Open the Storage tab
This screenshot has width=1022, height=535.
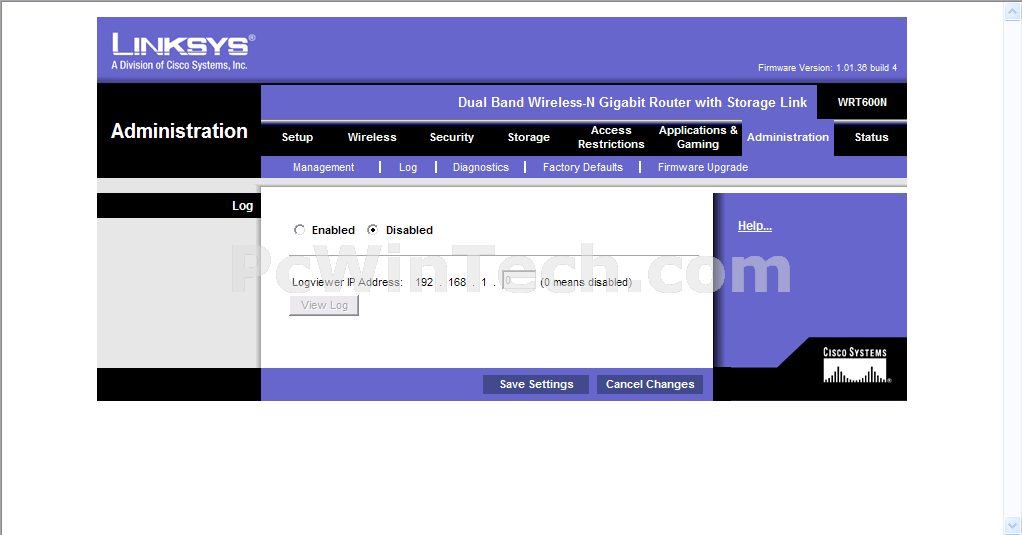(529, 137)
